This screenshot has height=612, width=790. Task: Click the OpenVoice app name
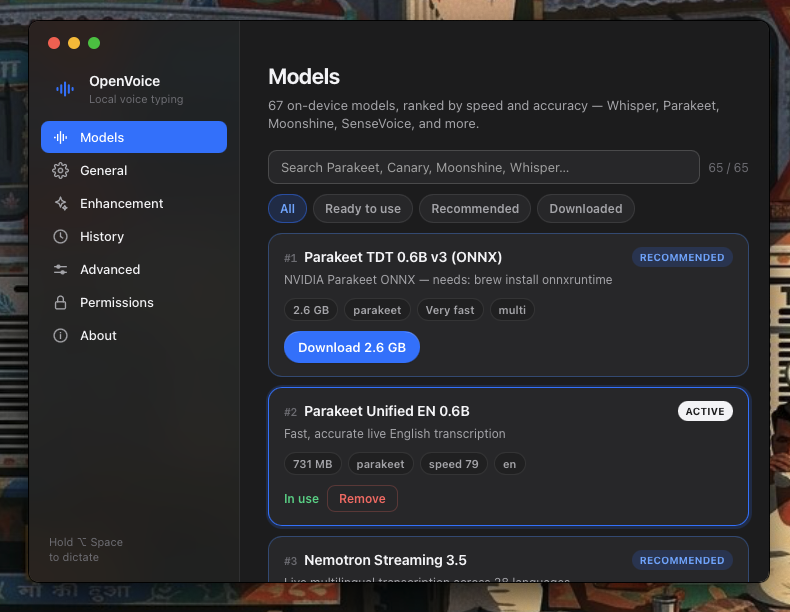pos(124,81)
